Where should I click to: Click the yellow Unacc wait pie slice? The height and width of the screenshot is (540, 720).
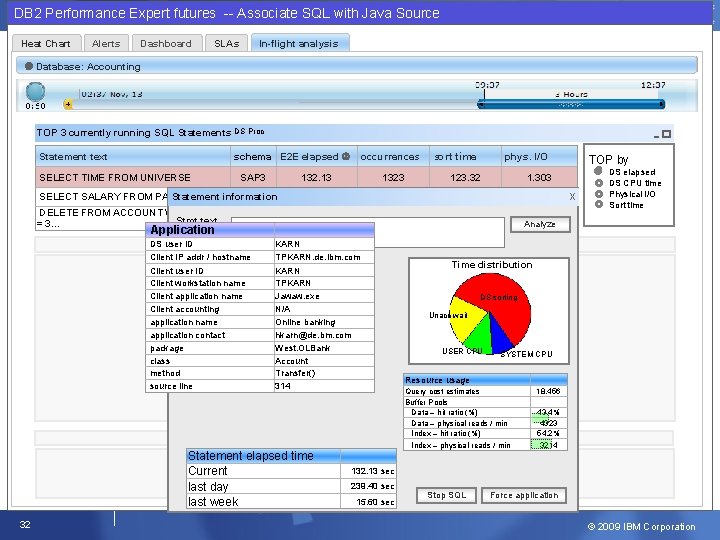coord(466,317)
